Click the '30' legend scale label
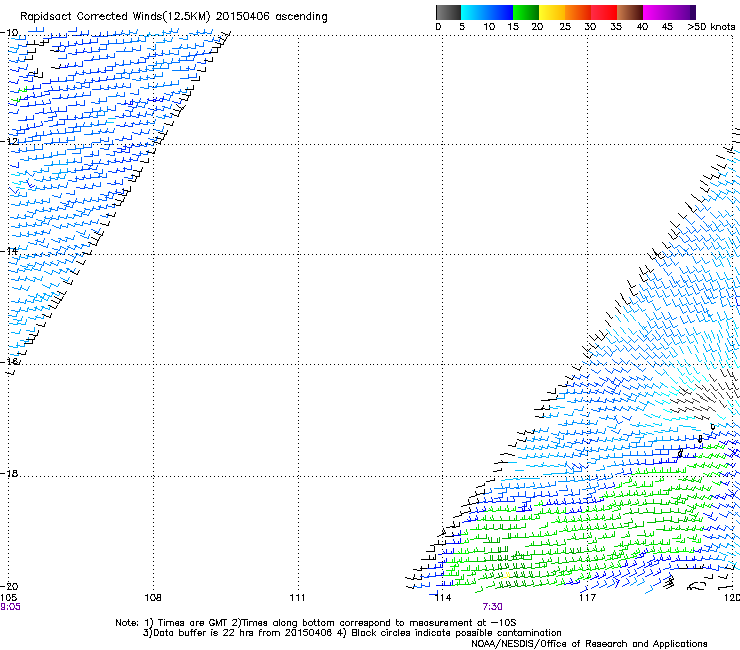740x650 pixels. pos(590,26)
